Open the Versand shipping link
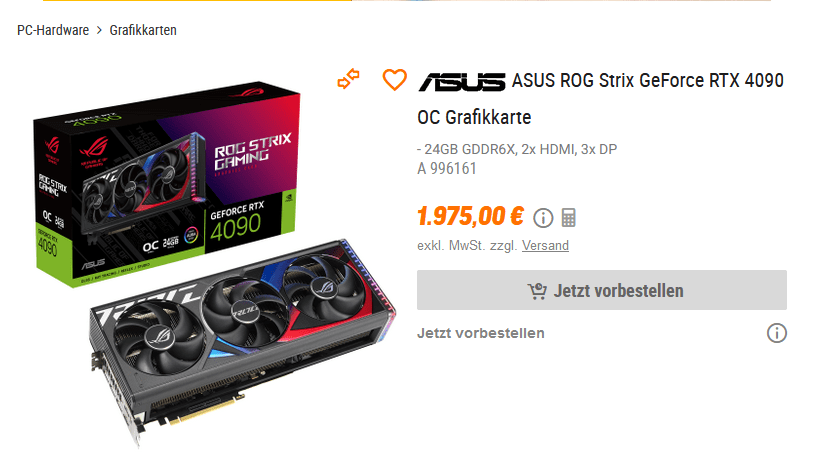 (545, 246)
